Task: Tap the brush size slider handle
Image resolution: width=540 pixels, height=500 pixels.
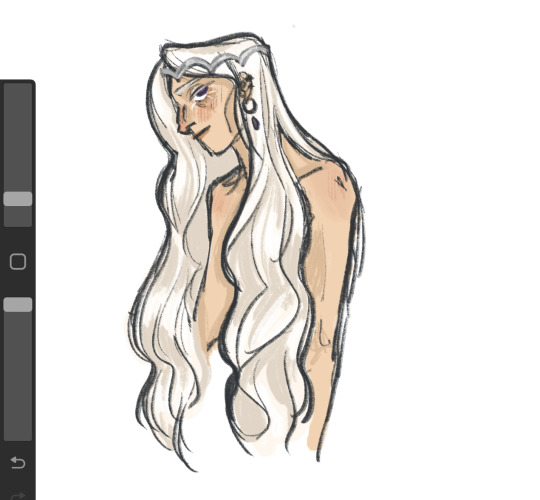Action: click(x=18, y=199)
